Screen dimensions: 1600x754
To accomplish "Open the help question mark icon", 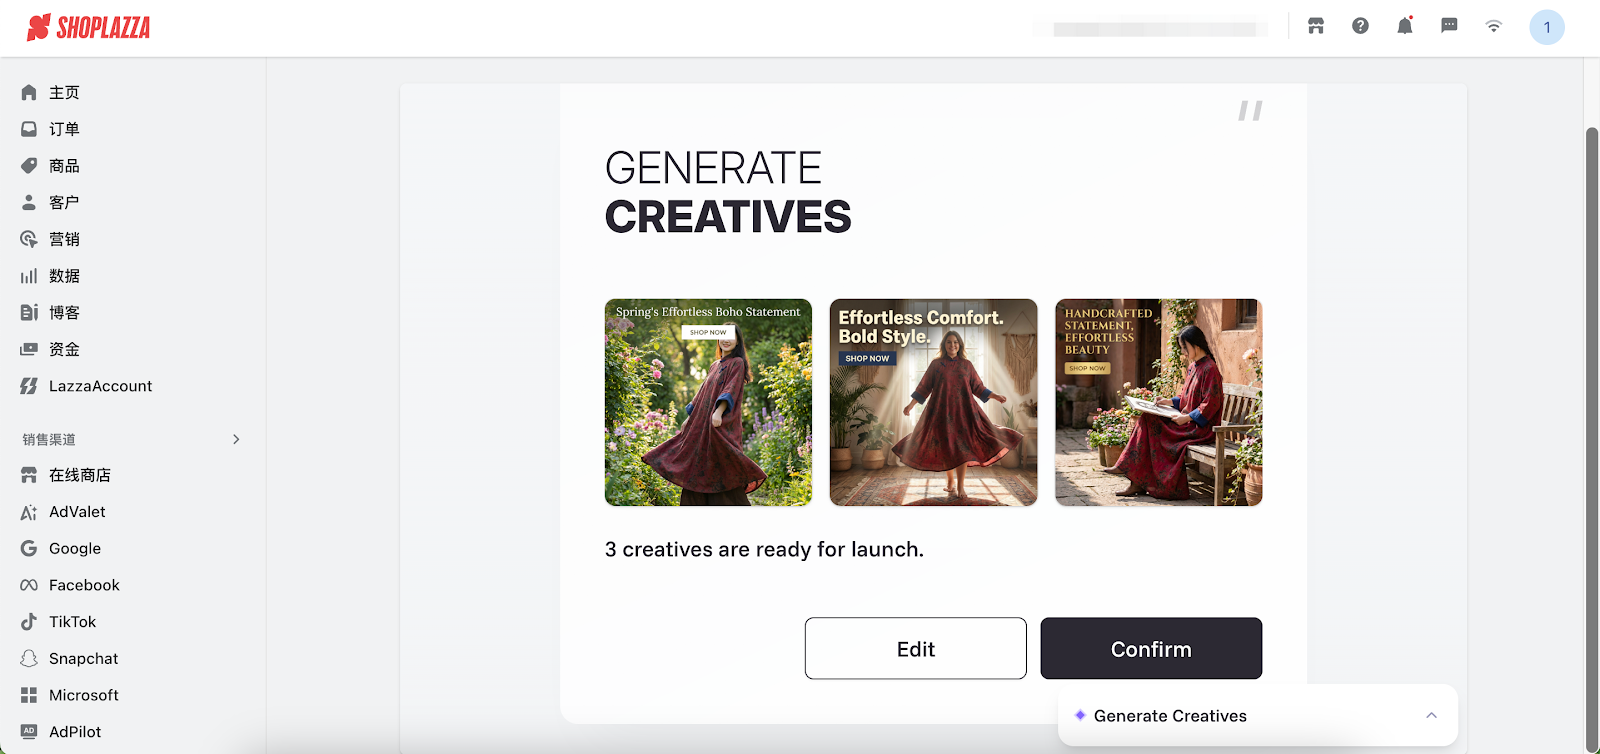I will pyautogui.click(x=1360, y=27).
